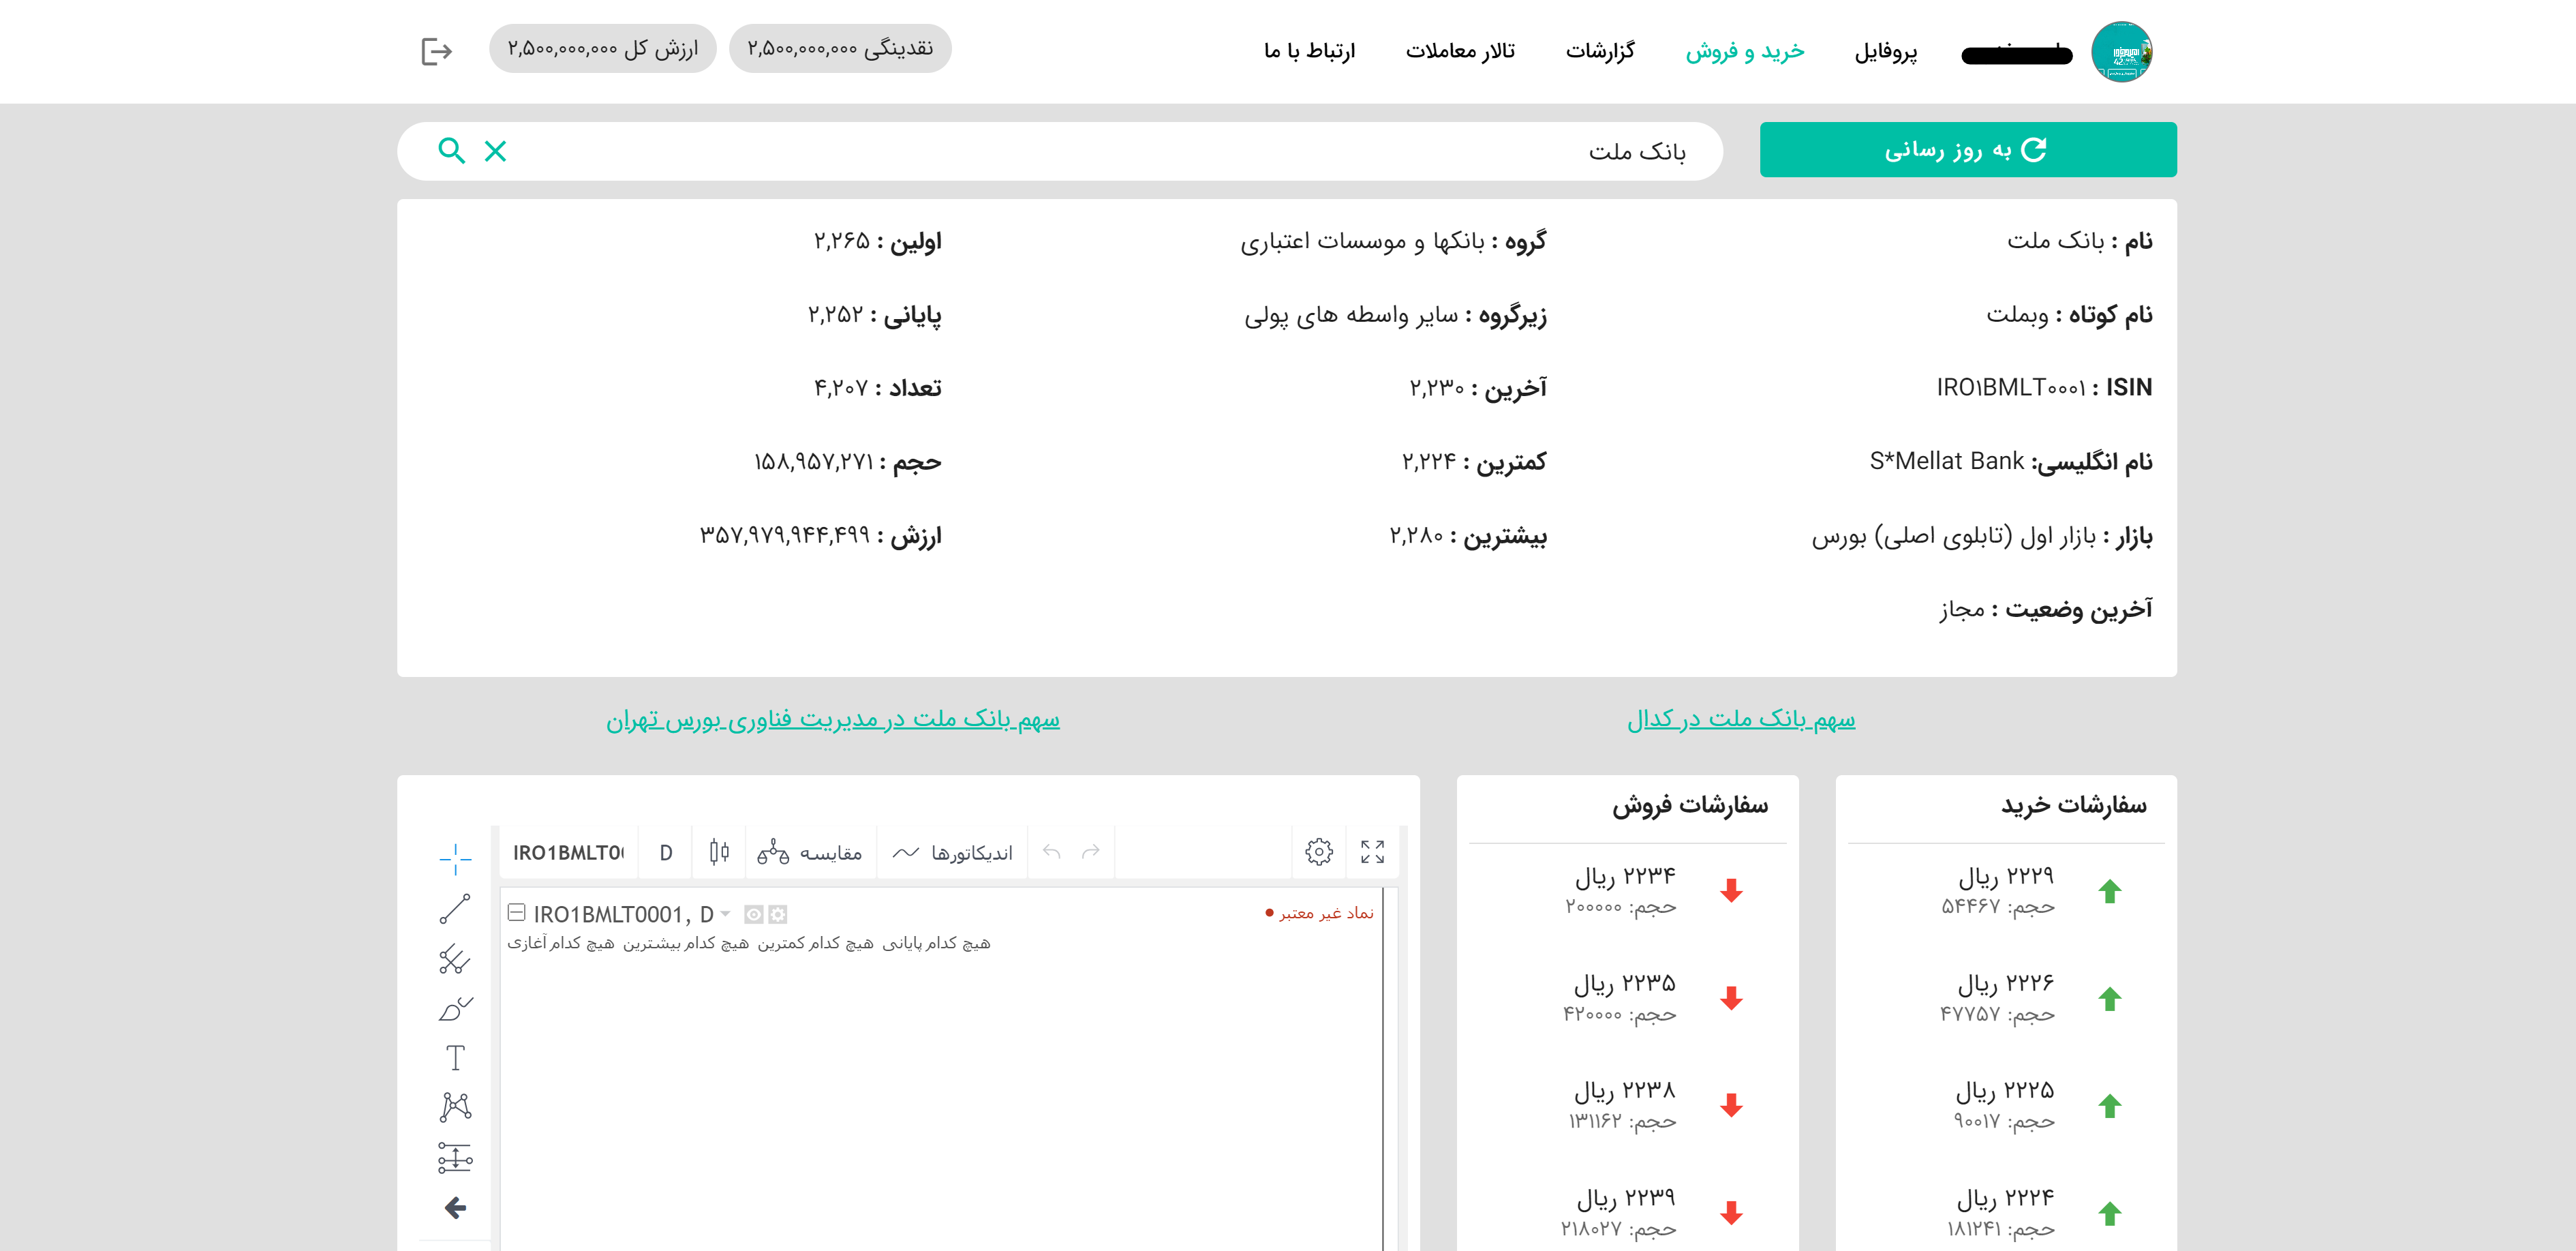
Task: Open the گزارشات menu item
Action: coord(1600,51)
